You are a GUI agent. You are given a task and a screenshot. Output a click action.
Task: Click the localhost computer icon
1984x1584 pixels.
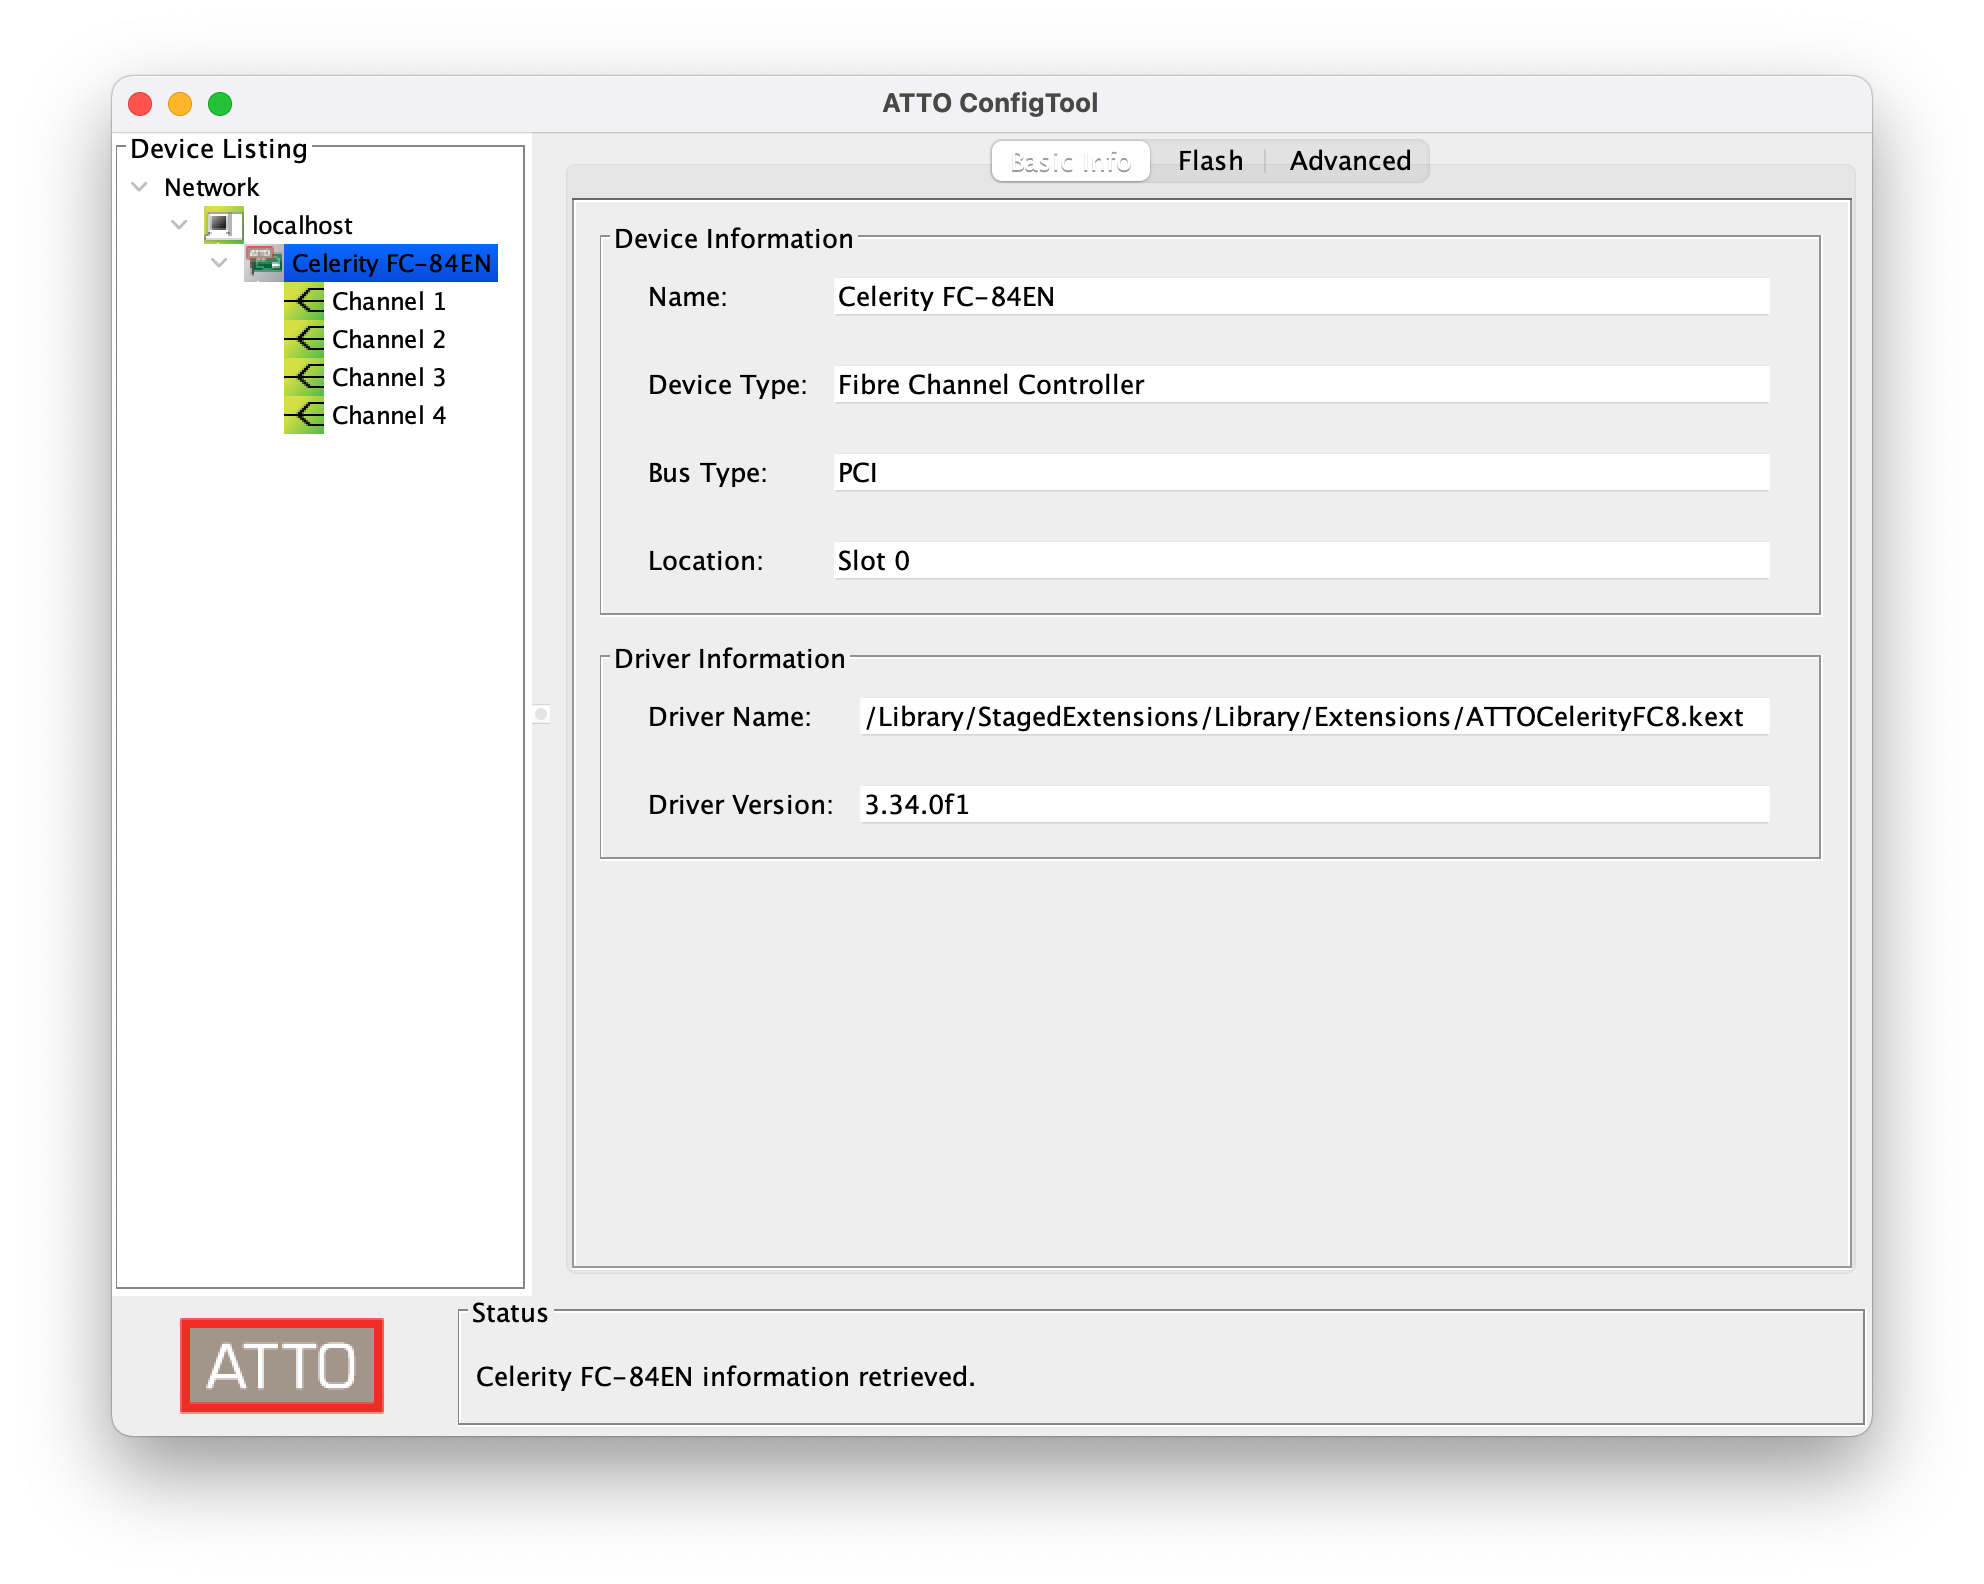coord(223,225)
